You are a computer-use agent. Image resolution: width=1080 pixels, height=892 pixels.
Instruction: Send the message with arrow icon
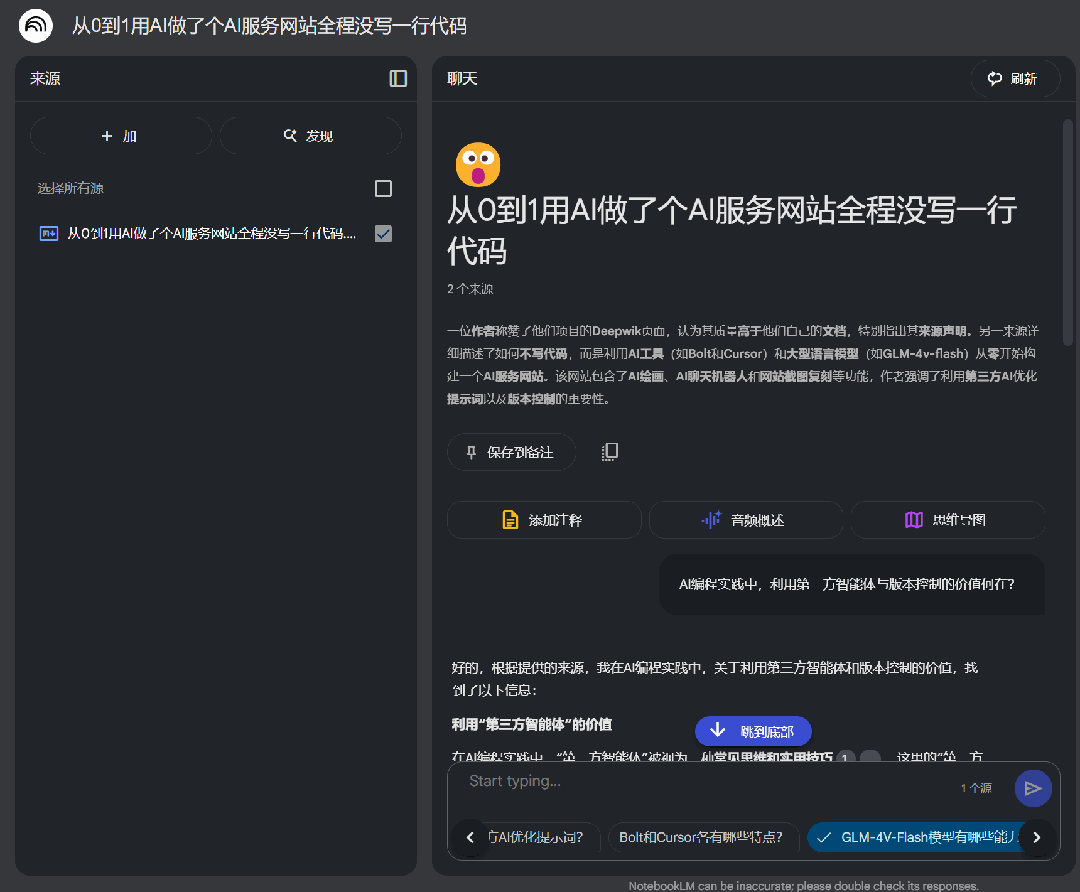[x=1032, y=788]
